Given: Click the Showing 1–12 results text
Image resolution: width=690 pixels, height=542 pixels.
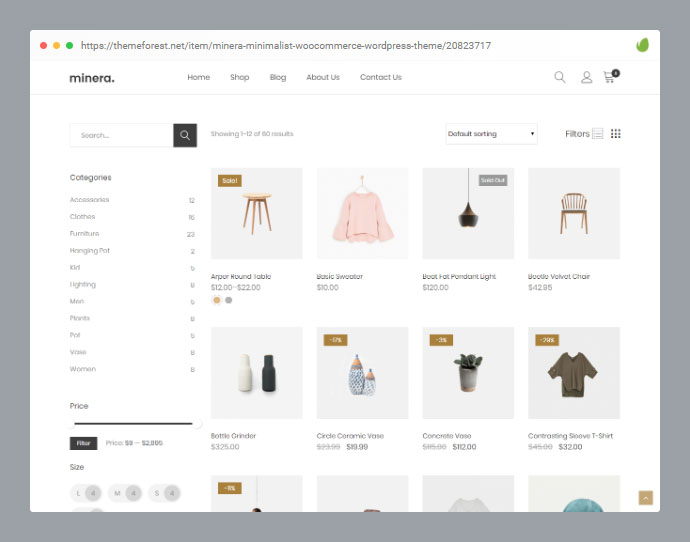Looking at the screenshot, I should click(252, 134).
